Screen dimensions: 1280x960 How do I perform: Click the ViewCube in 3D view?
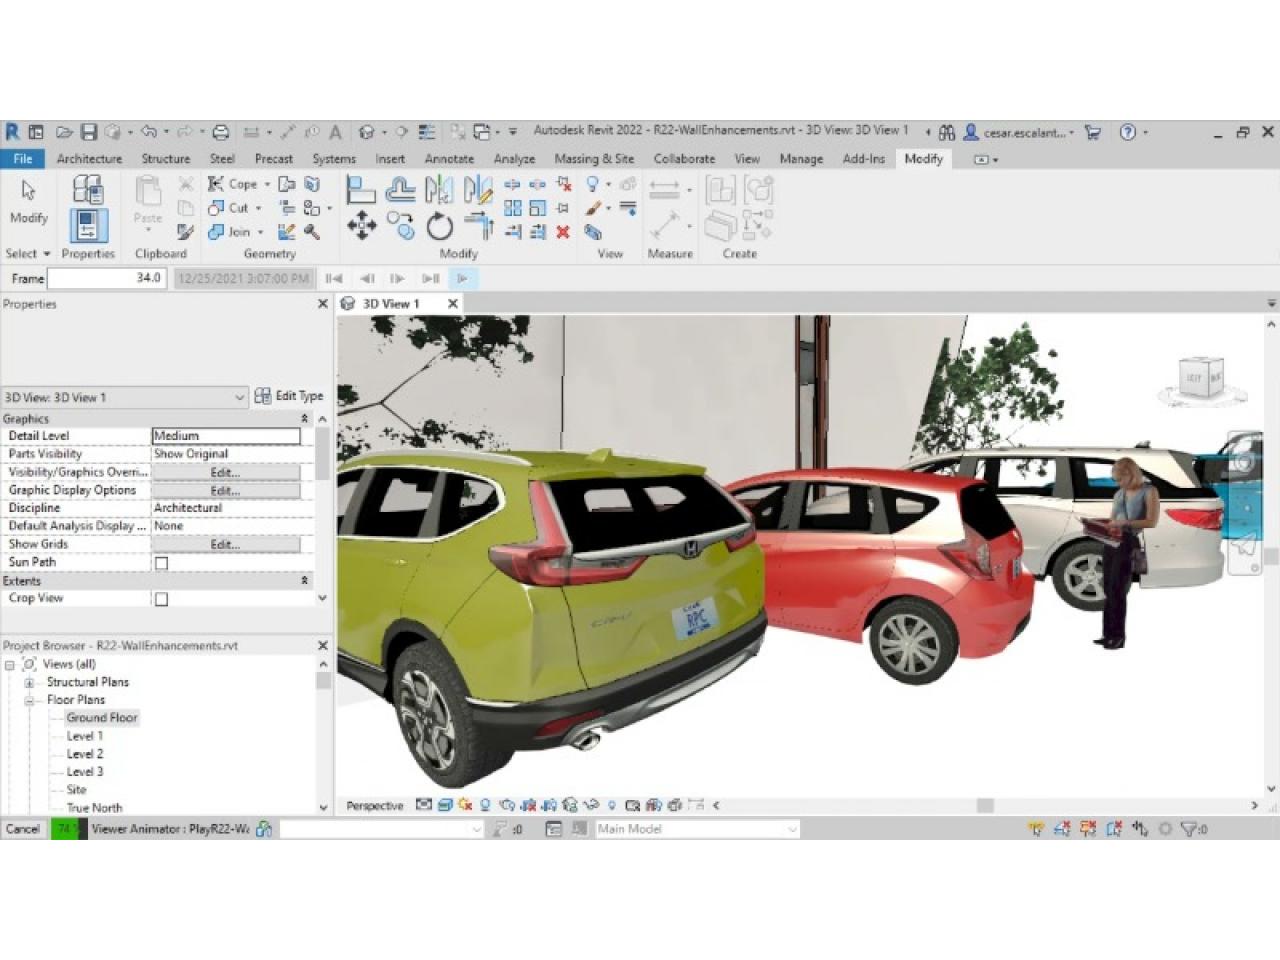(1203, 380)
